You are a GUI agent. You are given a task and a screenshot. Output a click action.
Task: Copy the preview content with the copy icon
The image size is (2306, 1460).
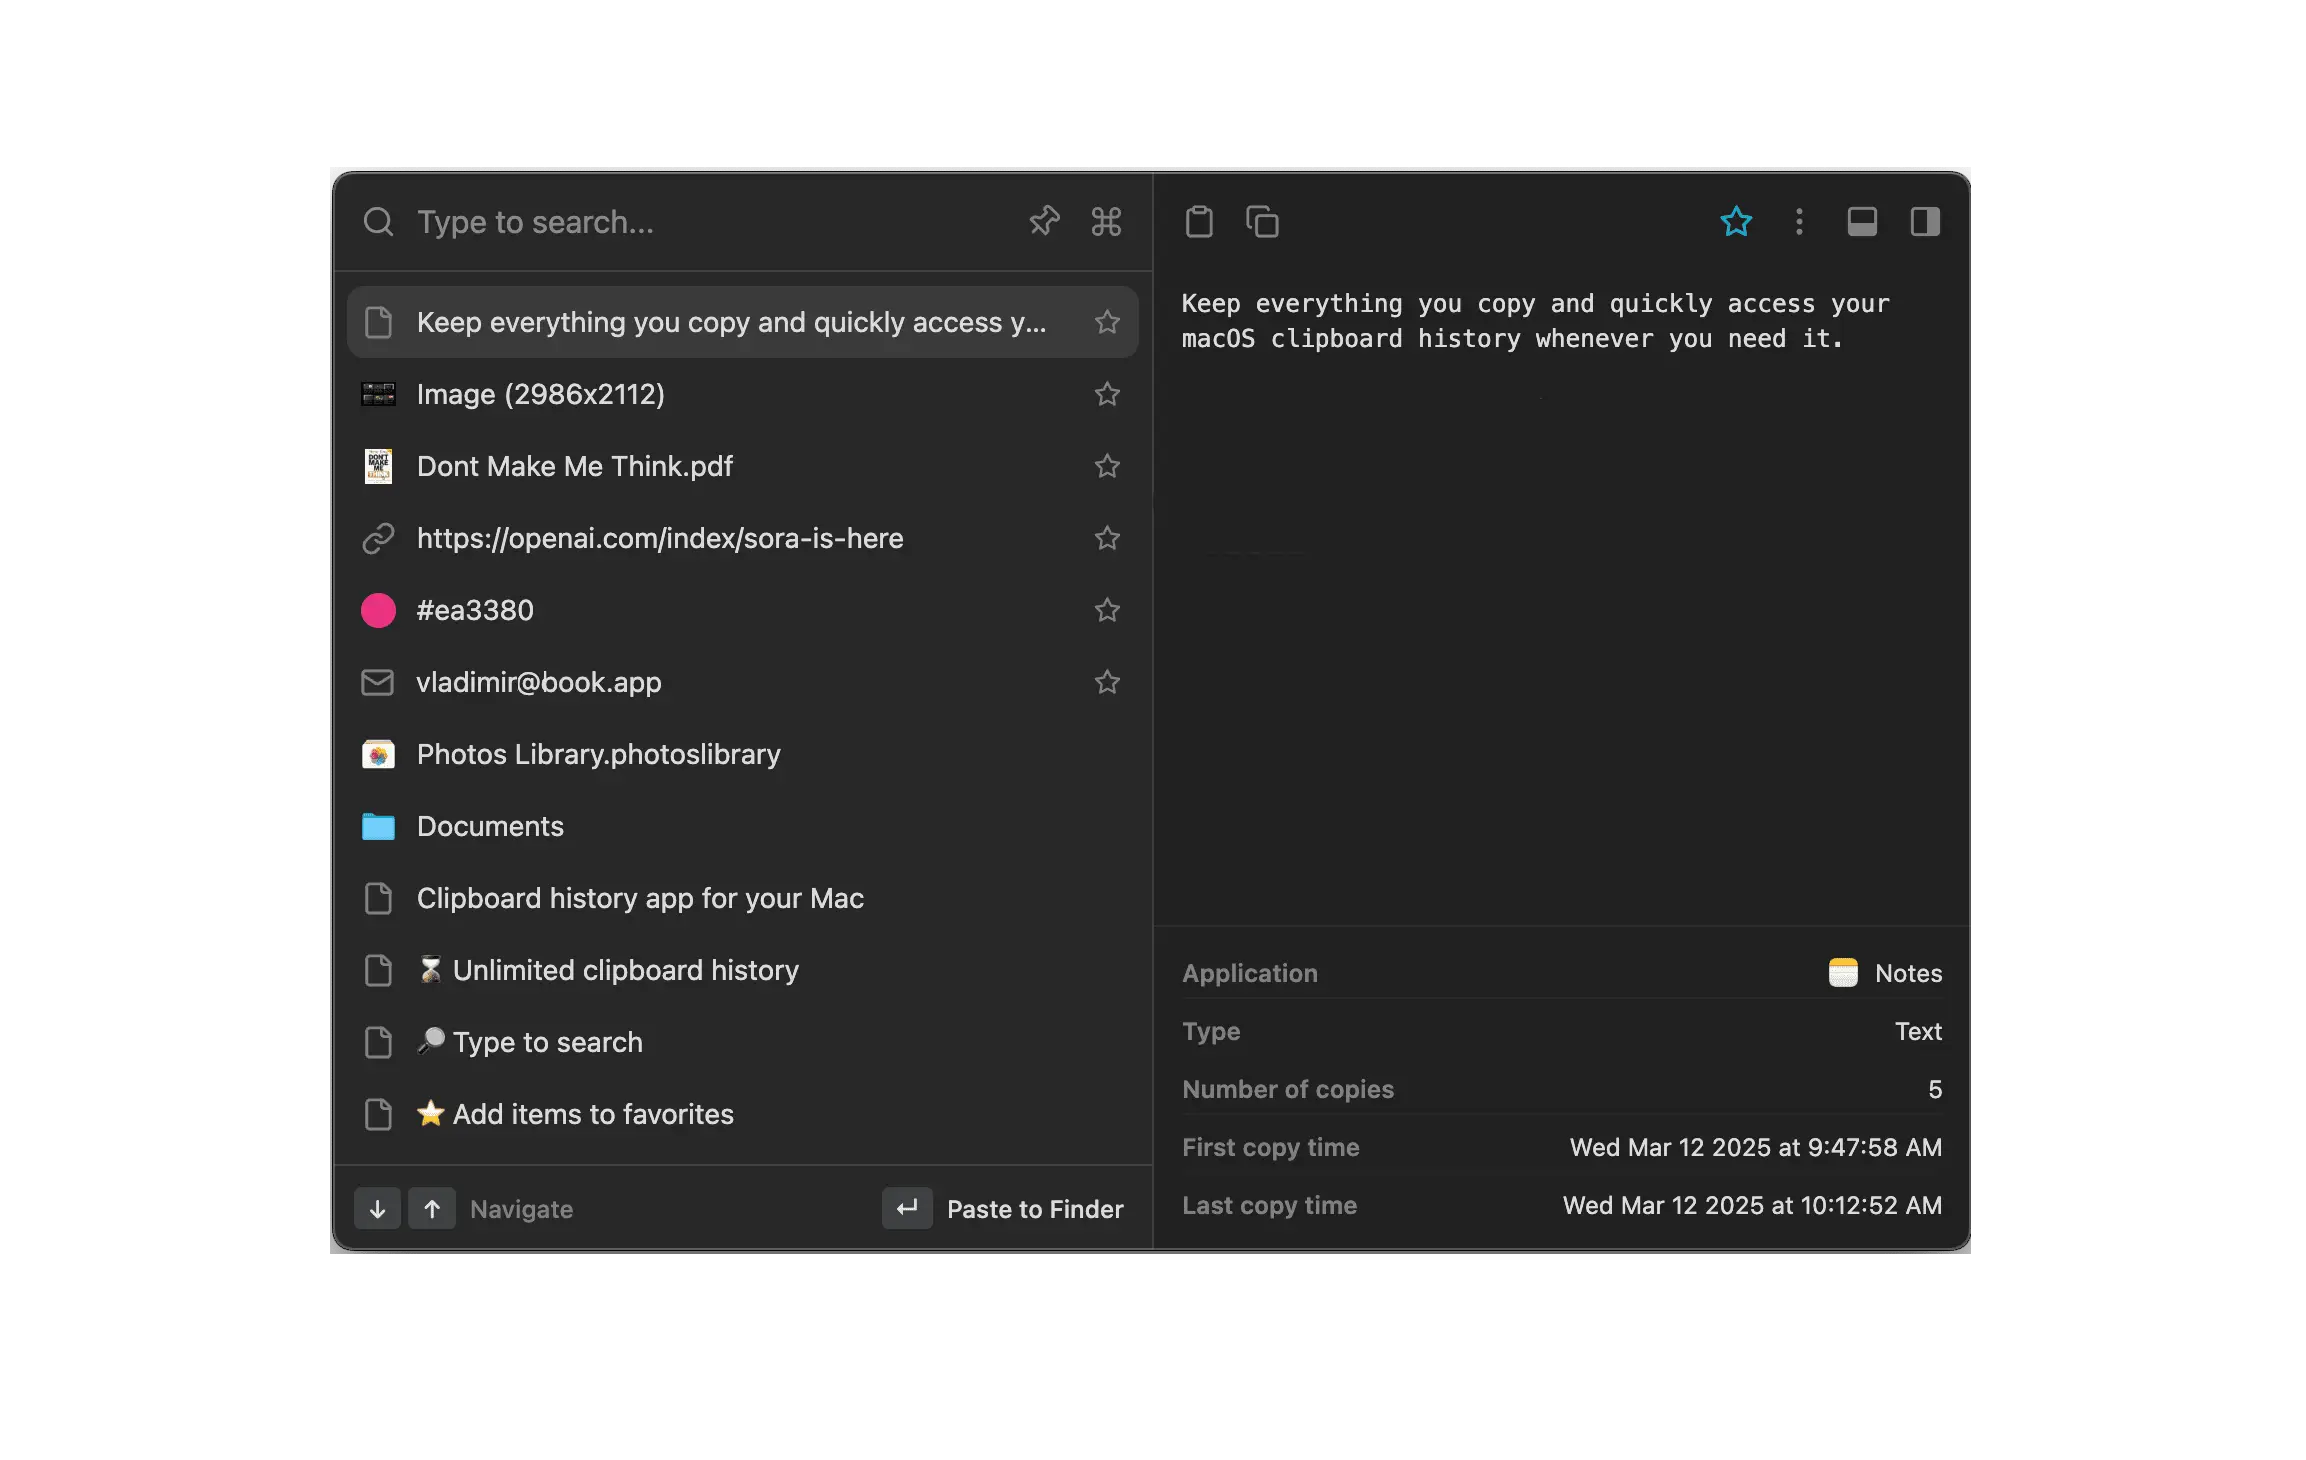click(x=1262, y=221)
